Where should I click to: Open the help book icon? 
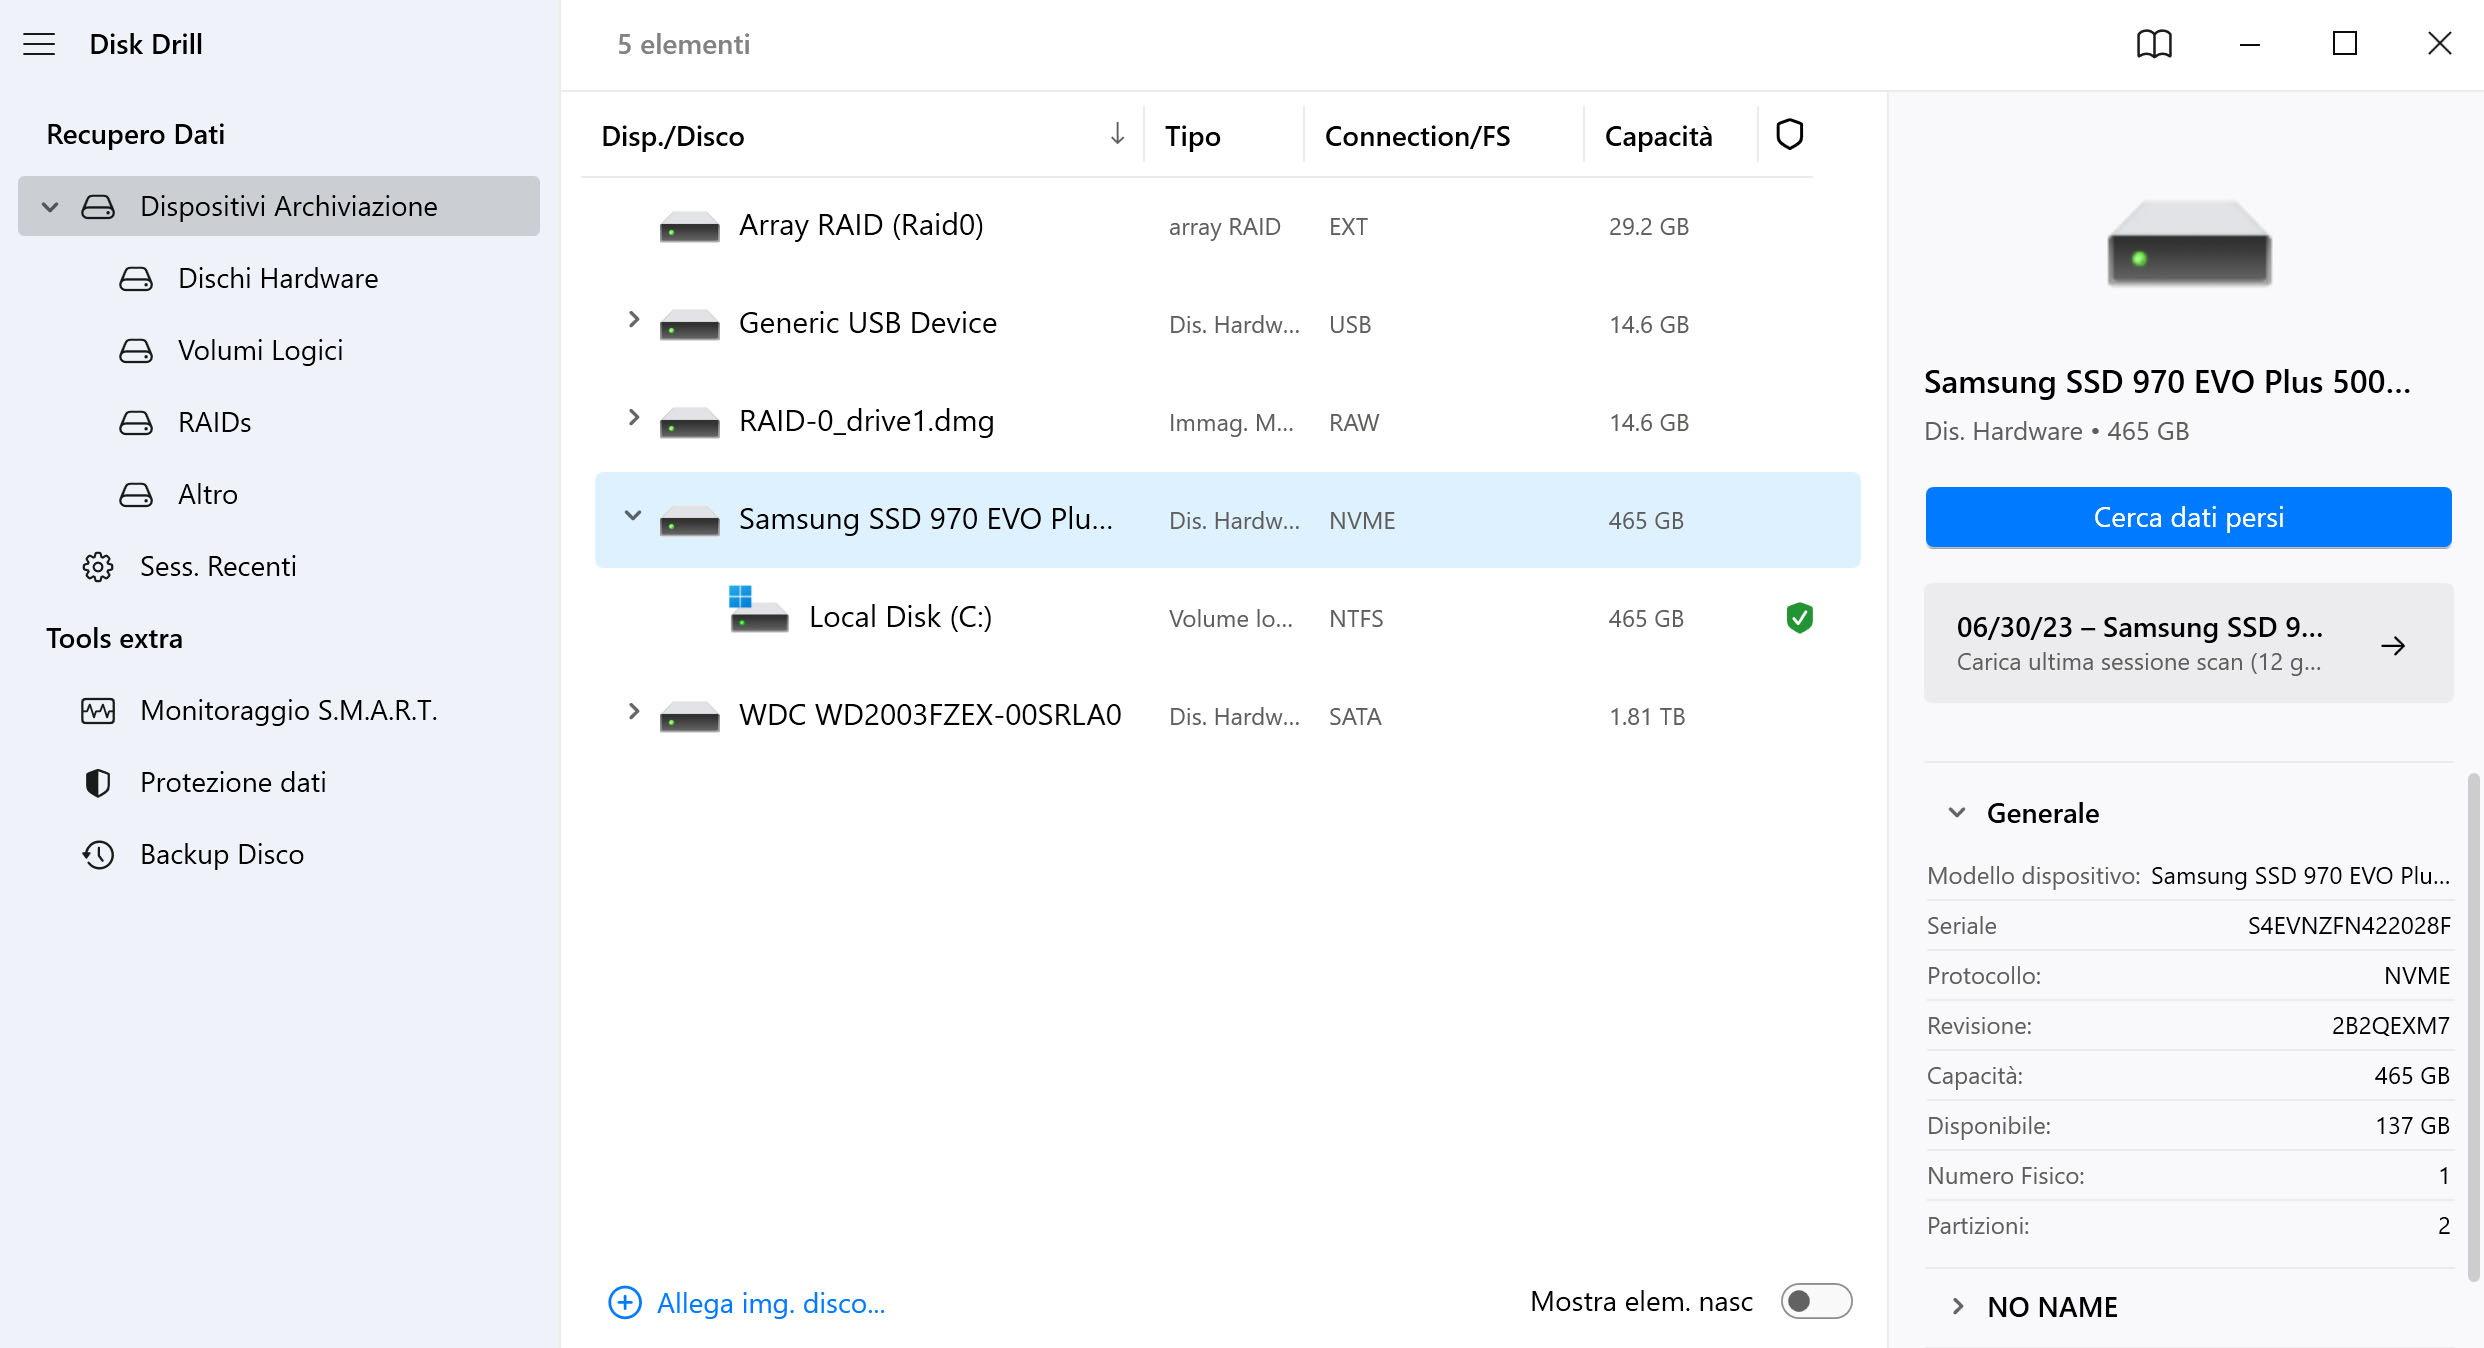click(x=2154, y=44)
